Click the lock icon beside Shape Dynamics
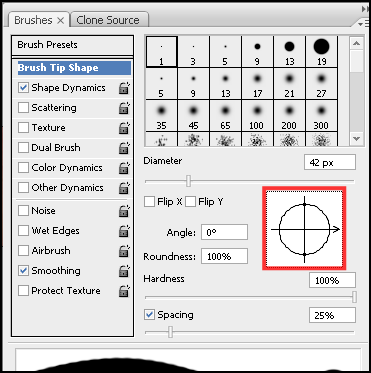This screenshot has height=373, width=371. point(124,88)
